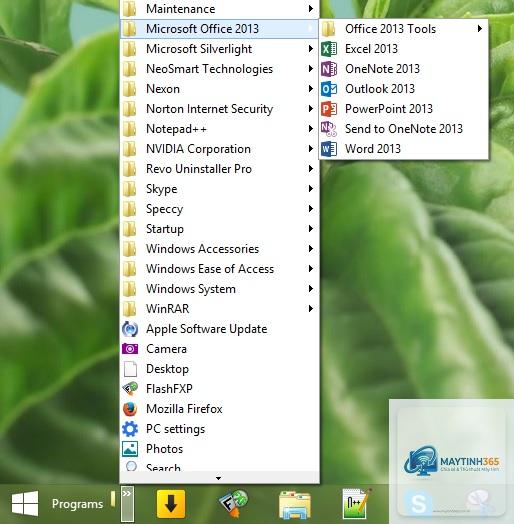Expand the Windows System submenu arrow
This screenshot has width=514, height=524.
pos(311,289)
